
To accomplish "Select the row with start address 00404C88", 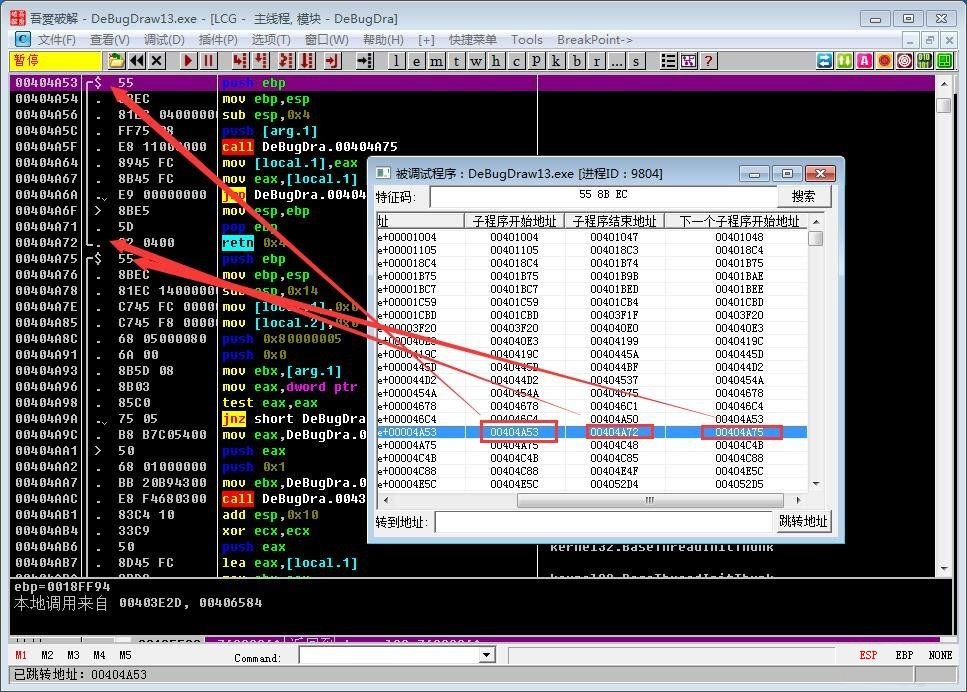I will [x=591, y=471].
